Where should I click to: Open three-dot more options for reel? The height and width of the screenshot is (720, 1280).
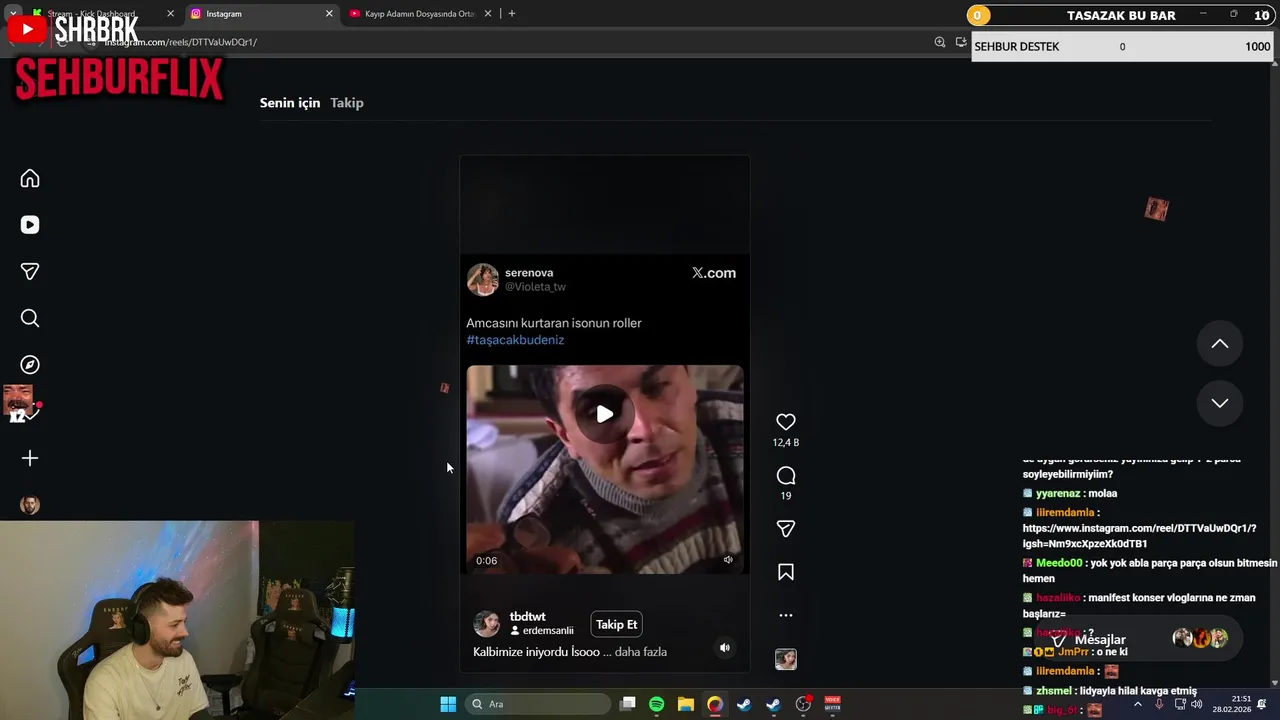pyautogui.click(x=786, y=616)
